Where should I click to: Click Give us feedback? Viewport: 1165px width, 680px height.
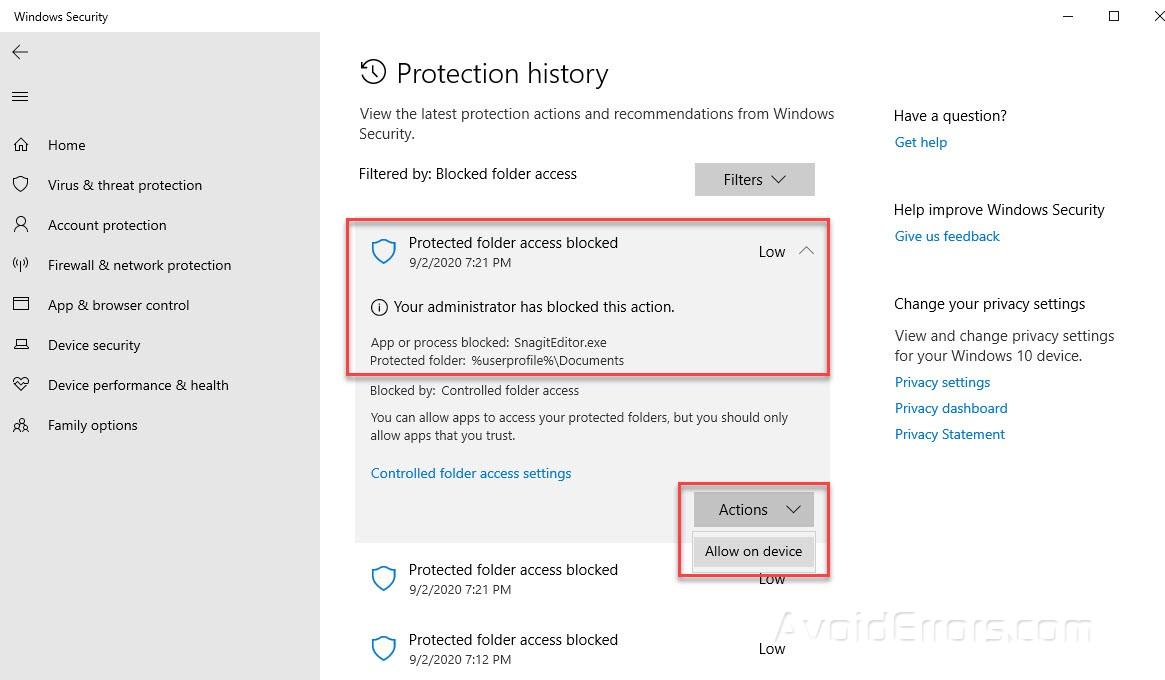pyautogui.click(x=947, y=236)
